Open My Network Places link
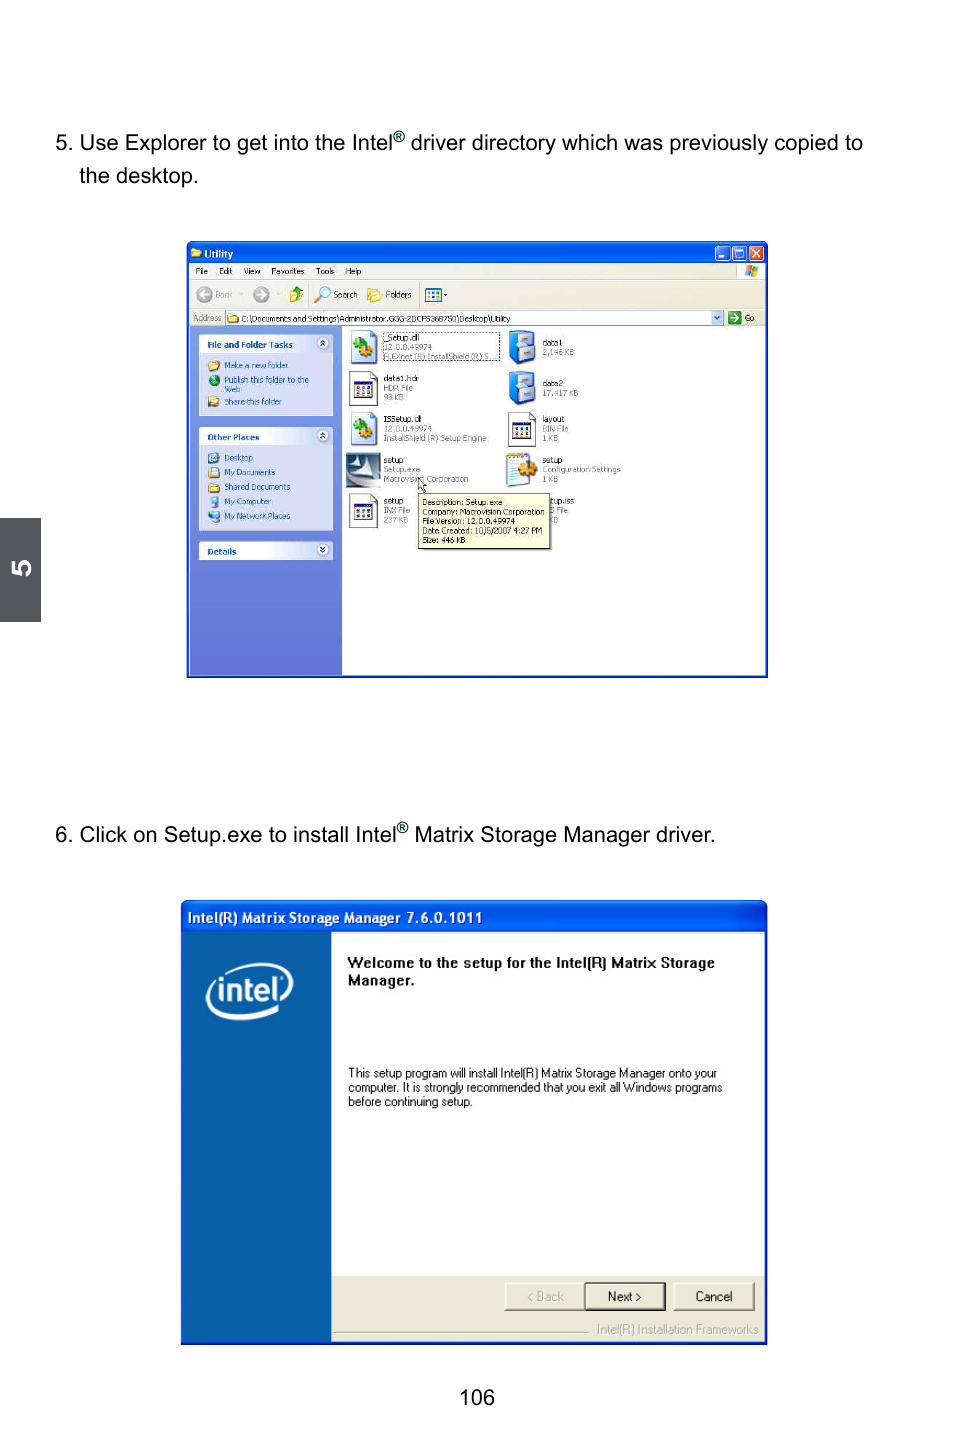 click(x=257, y=516)
